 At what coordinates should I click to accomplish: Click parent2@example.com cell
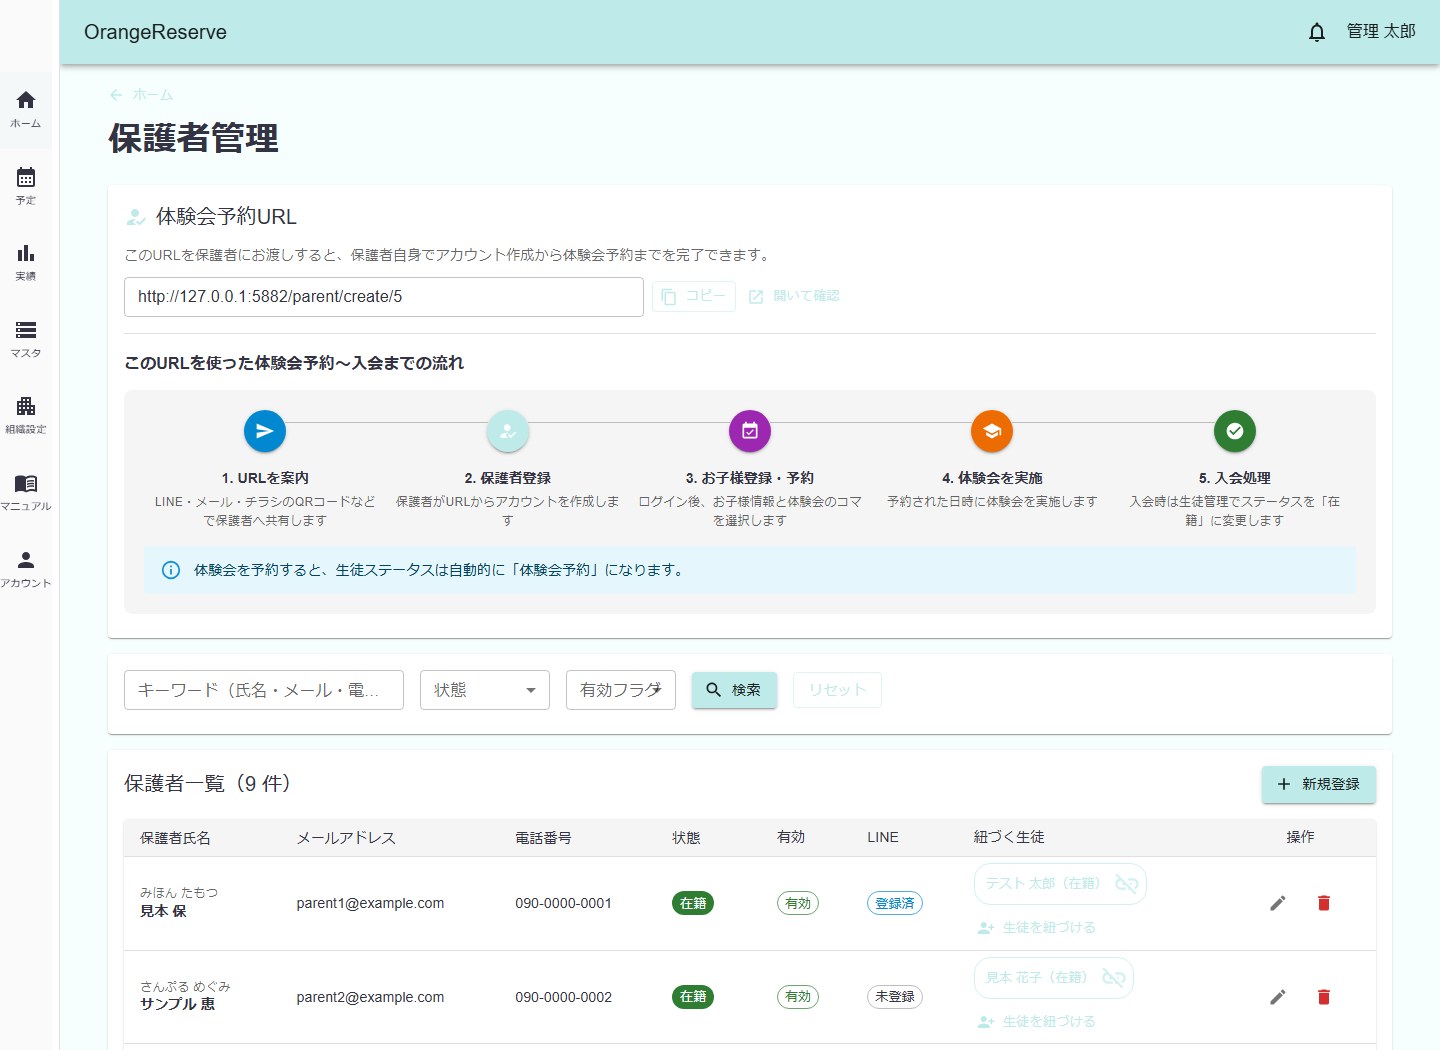pos(370,997)
